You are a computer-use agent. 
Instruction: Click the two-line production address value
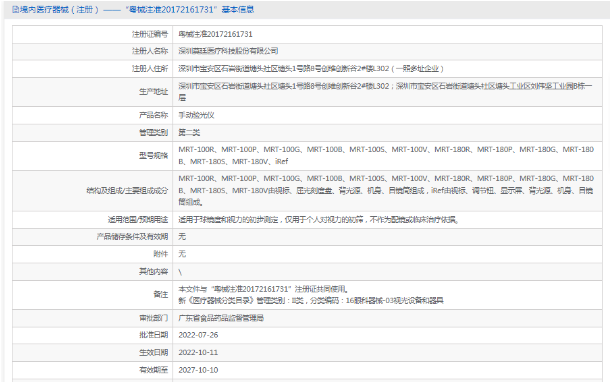[x=386, y=92]
